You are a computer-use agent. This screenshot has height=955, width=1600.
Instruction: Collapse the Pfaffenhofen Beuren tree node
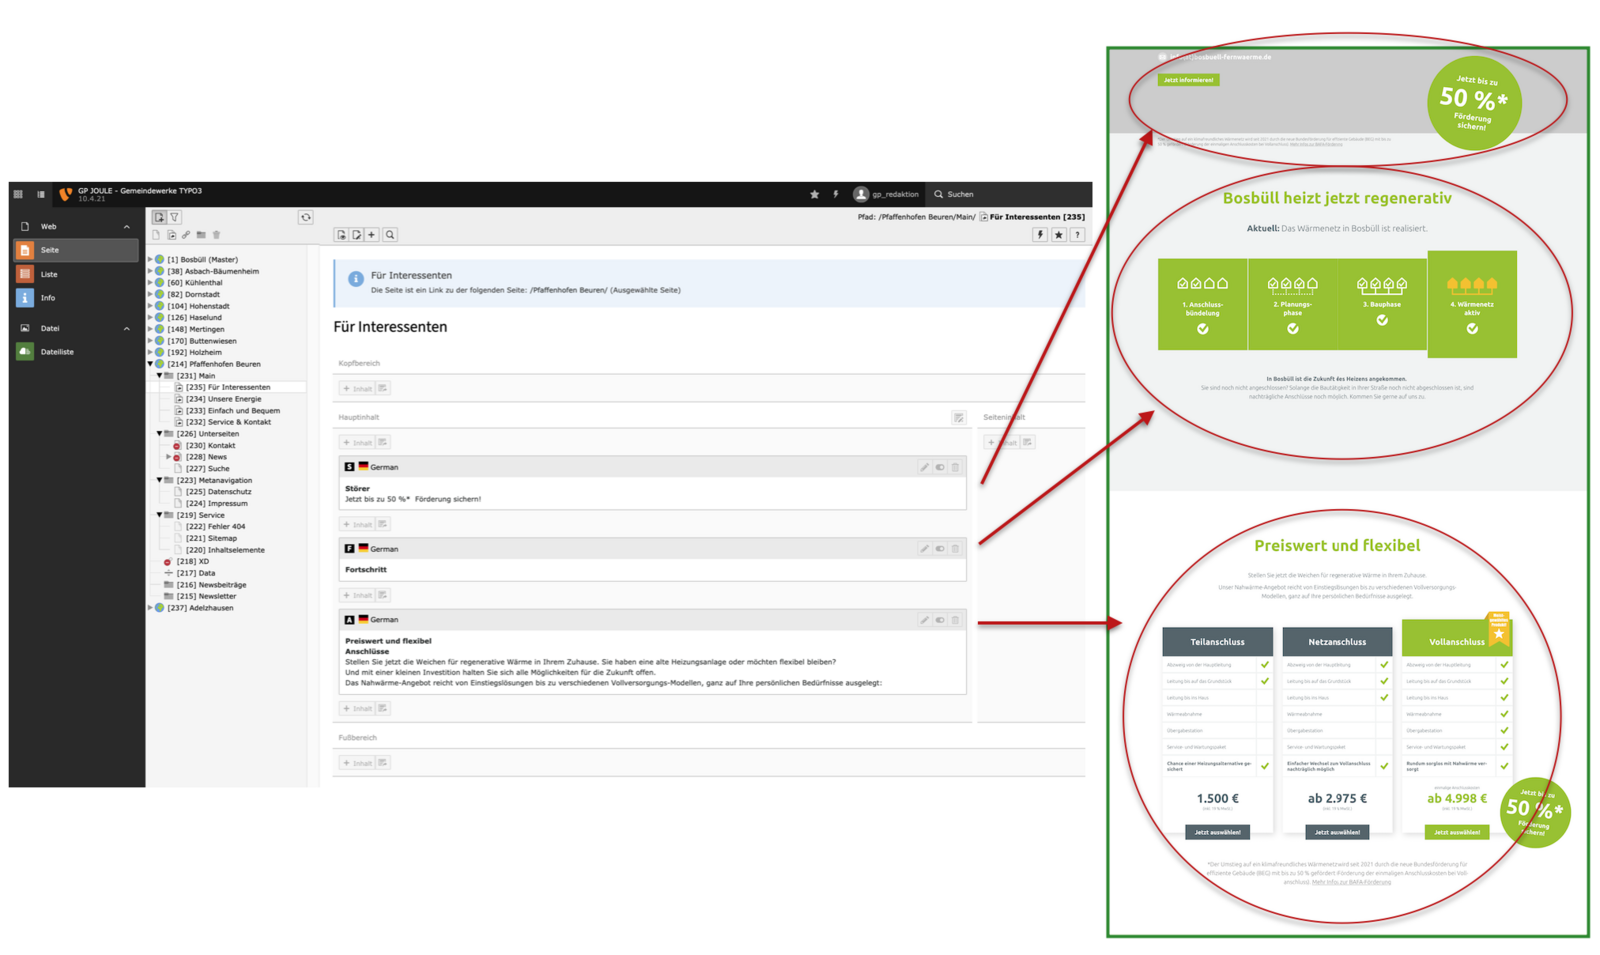pyautogui.click(x=151, y=364)
